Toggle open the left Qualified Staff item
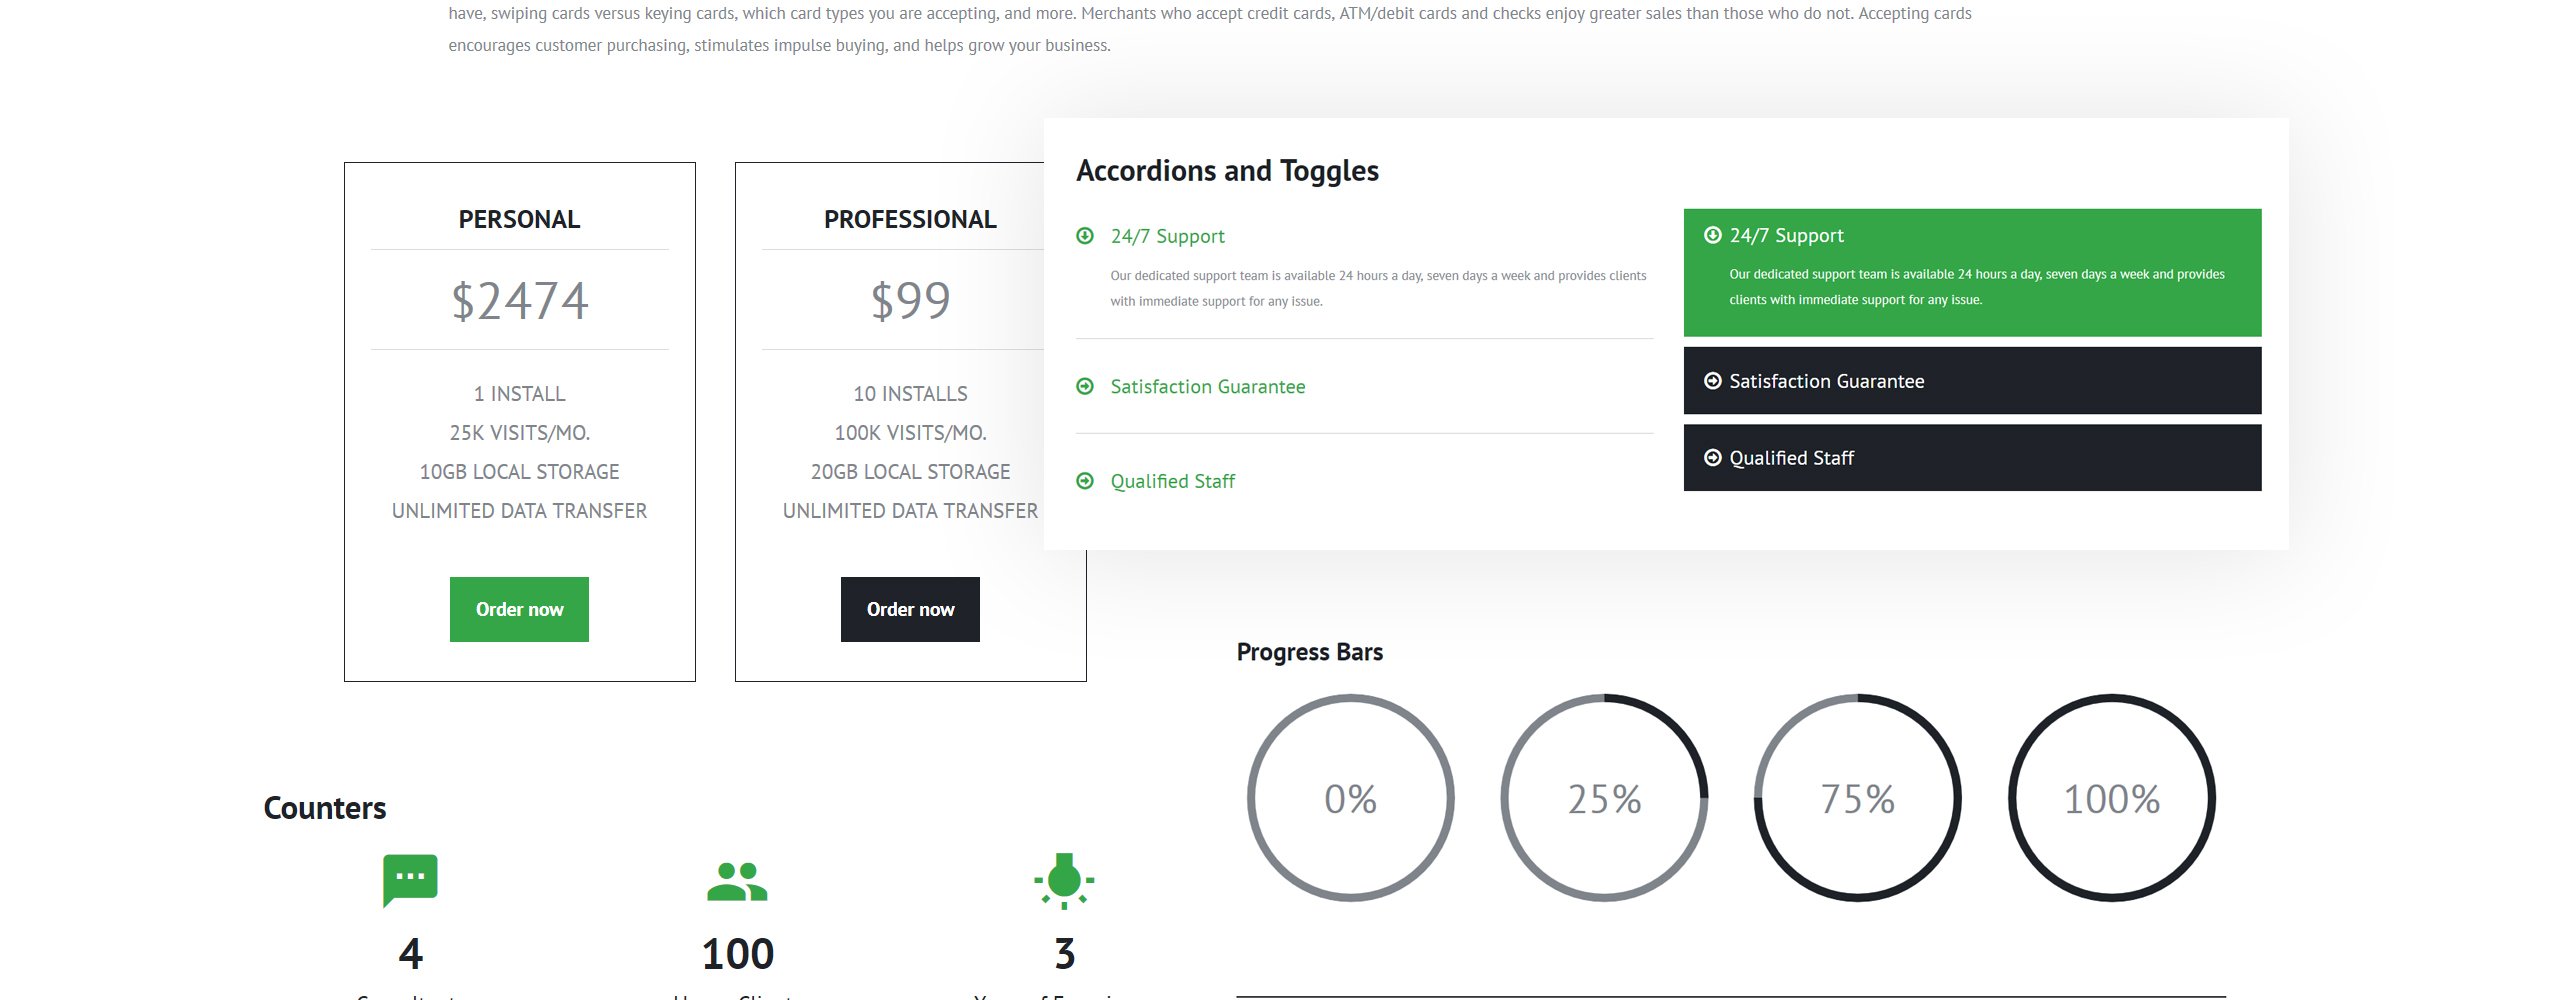The image size is (2560, 1000). (1173, 481)
